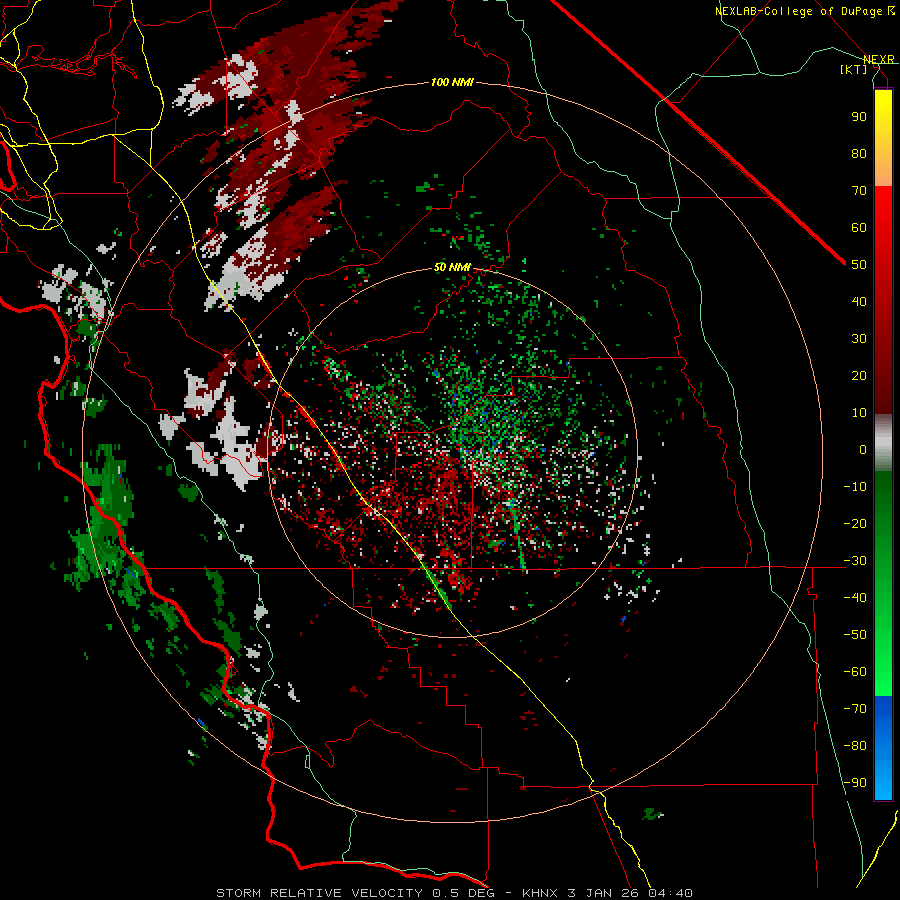Click the 50 value on the velocity scale
This screenshot has width=900, height=900.
(x=859, y=265)
